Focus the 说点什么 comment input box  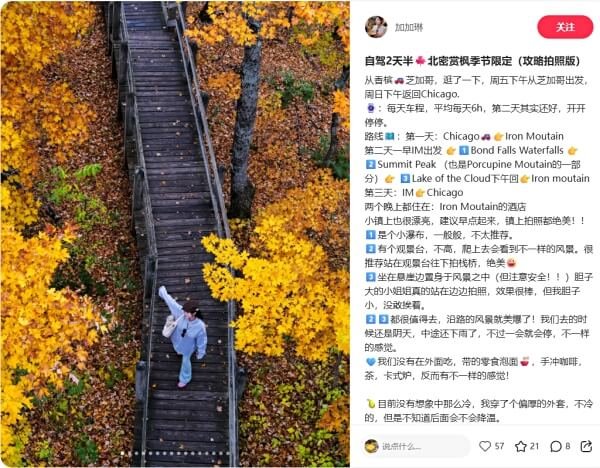pyautogui.click(x=416, y=446)
